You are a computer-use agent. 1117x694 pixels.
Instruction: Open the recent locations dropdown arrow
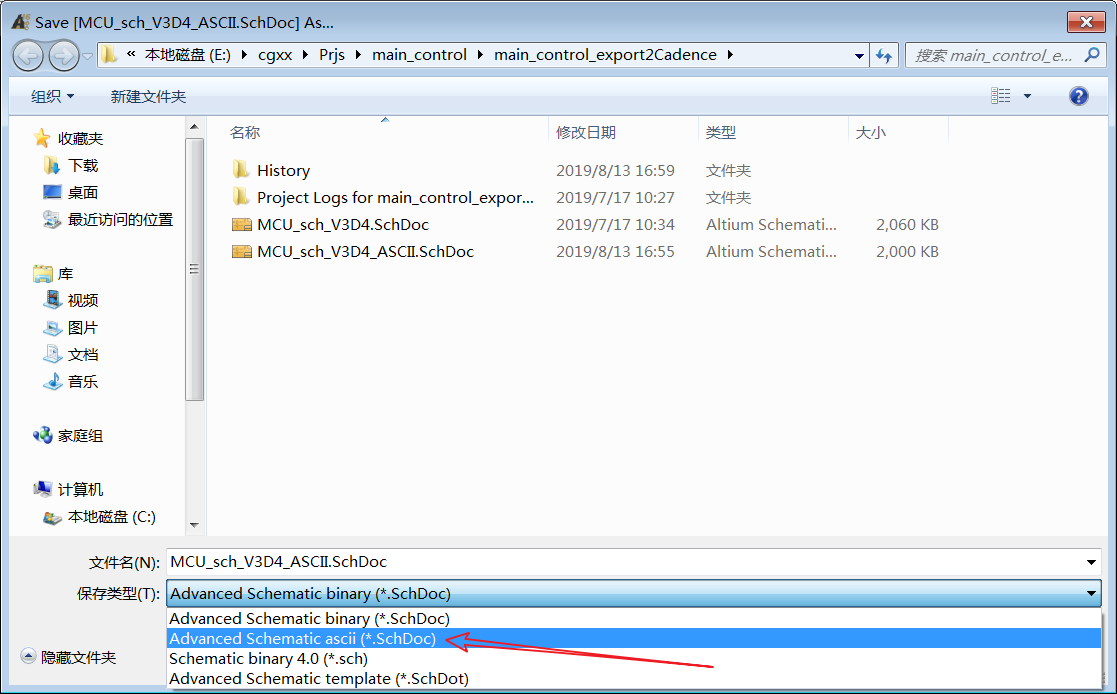(x=88, y=56)
